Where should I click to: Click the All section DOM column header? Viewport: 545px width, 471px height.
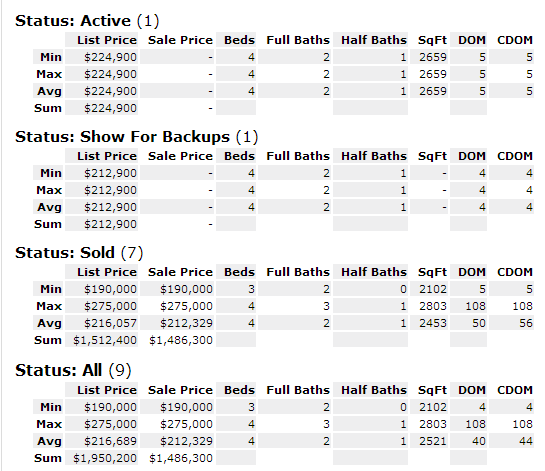click(x=472, y=390)
